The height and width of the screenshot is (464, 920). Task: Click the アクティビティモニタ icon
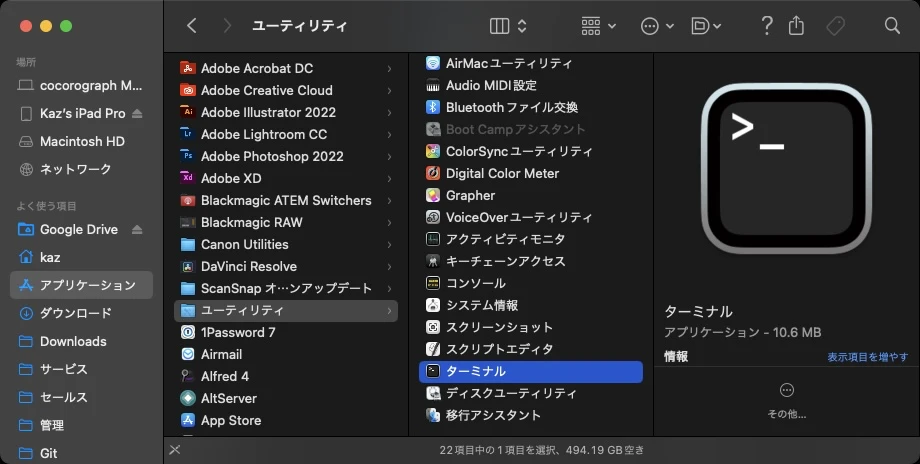coord(433,239)
